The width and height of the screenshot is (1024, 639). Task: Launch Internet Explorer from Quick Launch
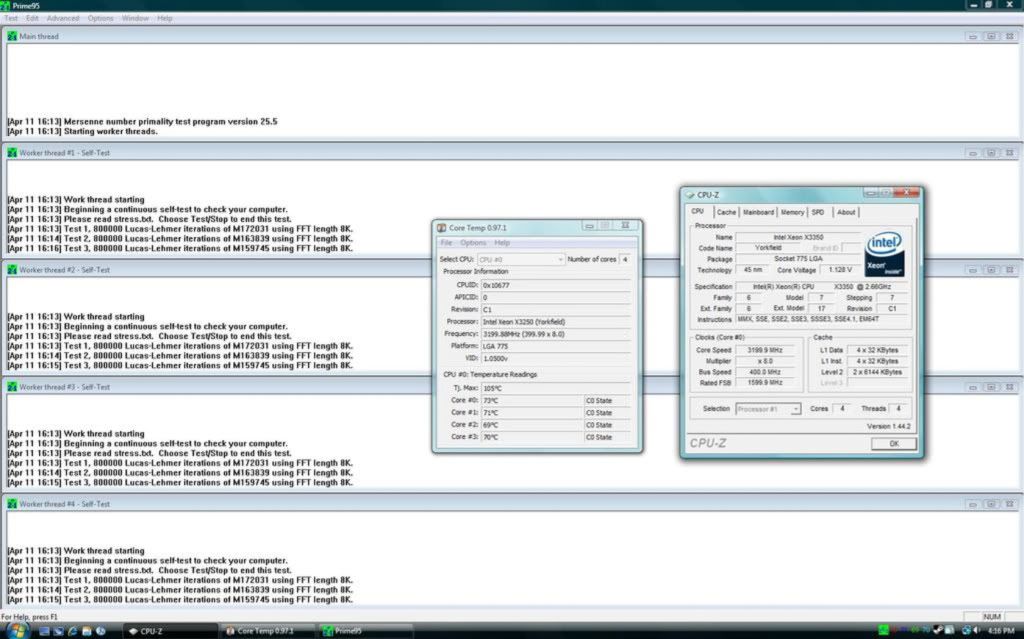click(72, 631)
